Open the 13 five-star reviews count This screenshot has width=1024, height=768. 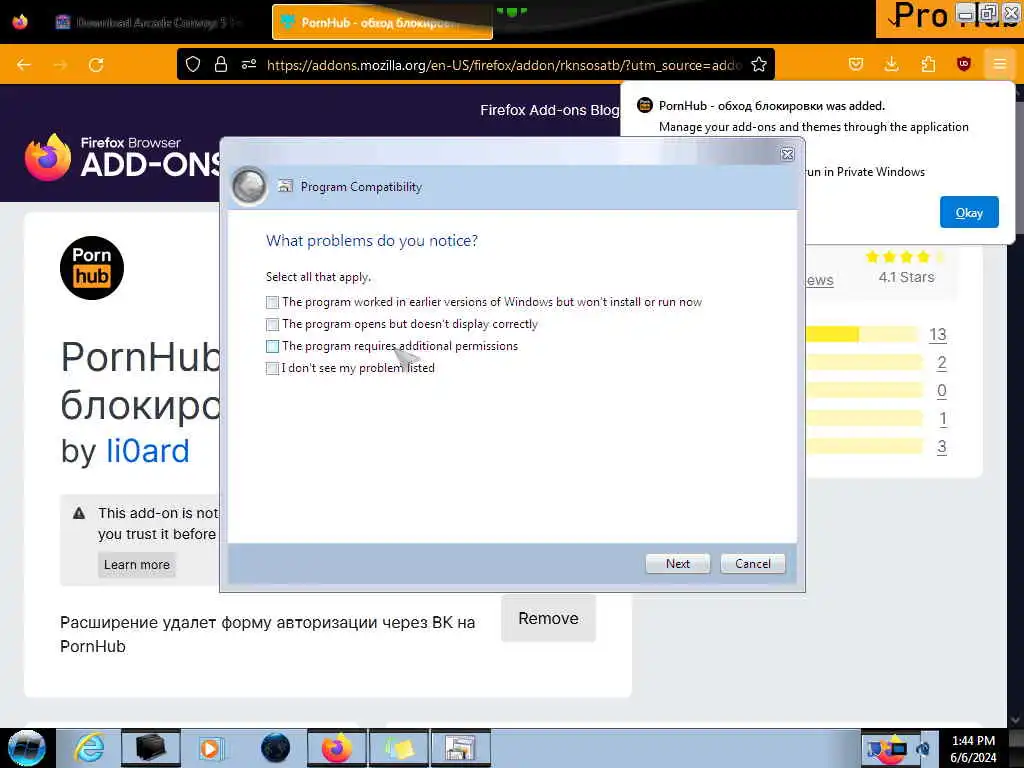click(938, 334)
